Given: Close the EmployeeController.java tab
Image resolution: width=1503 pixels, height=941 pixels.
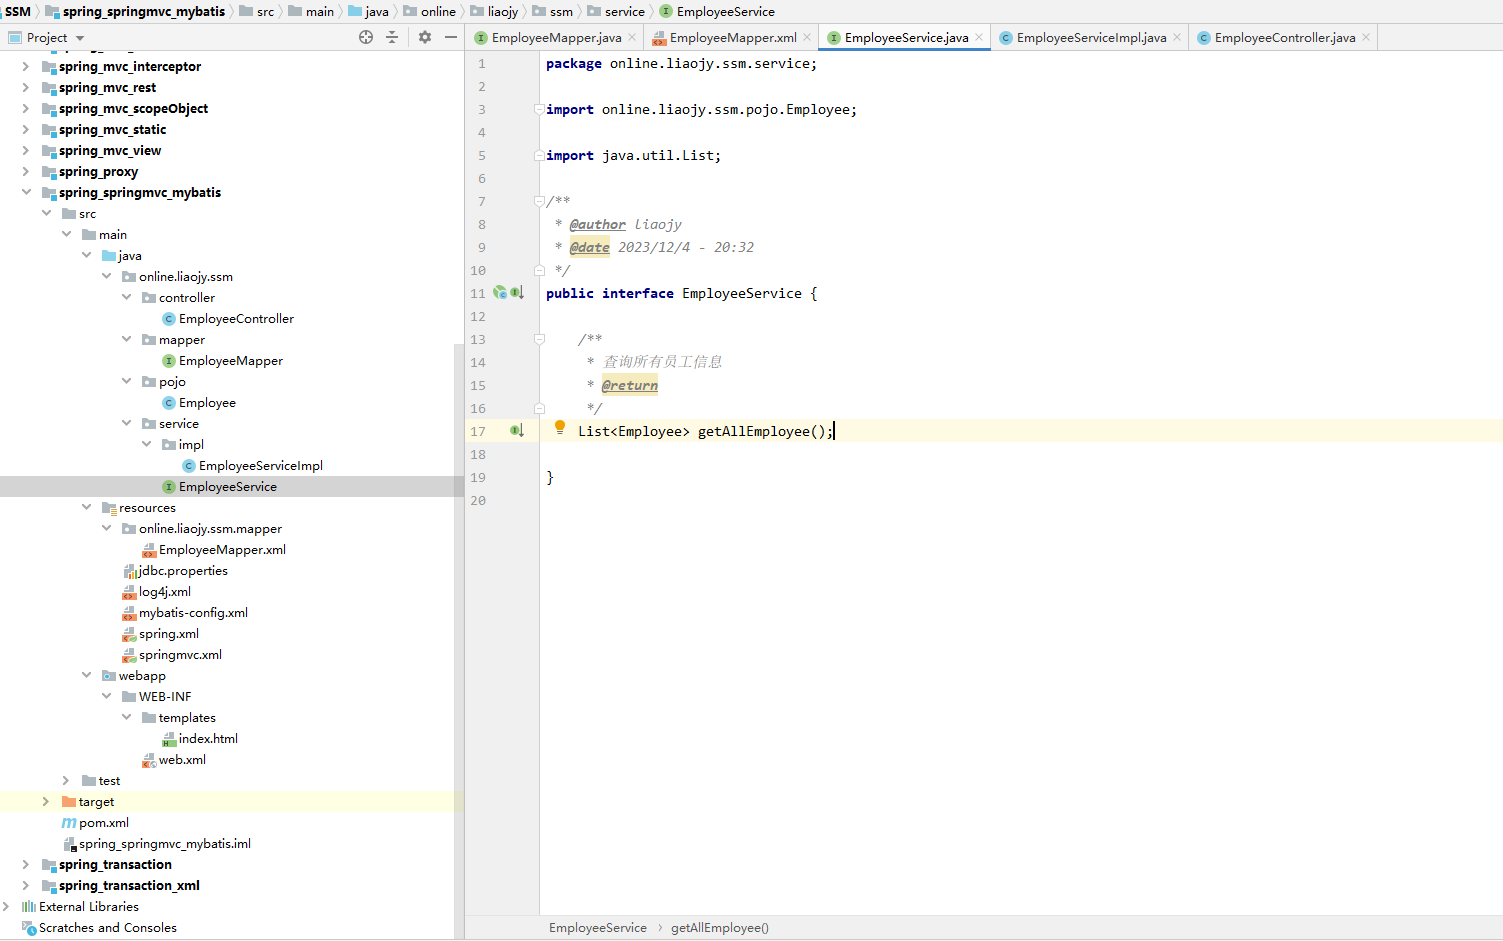Looking at the screenshot, I should [x=1366, y=38].
